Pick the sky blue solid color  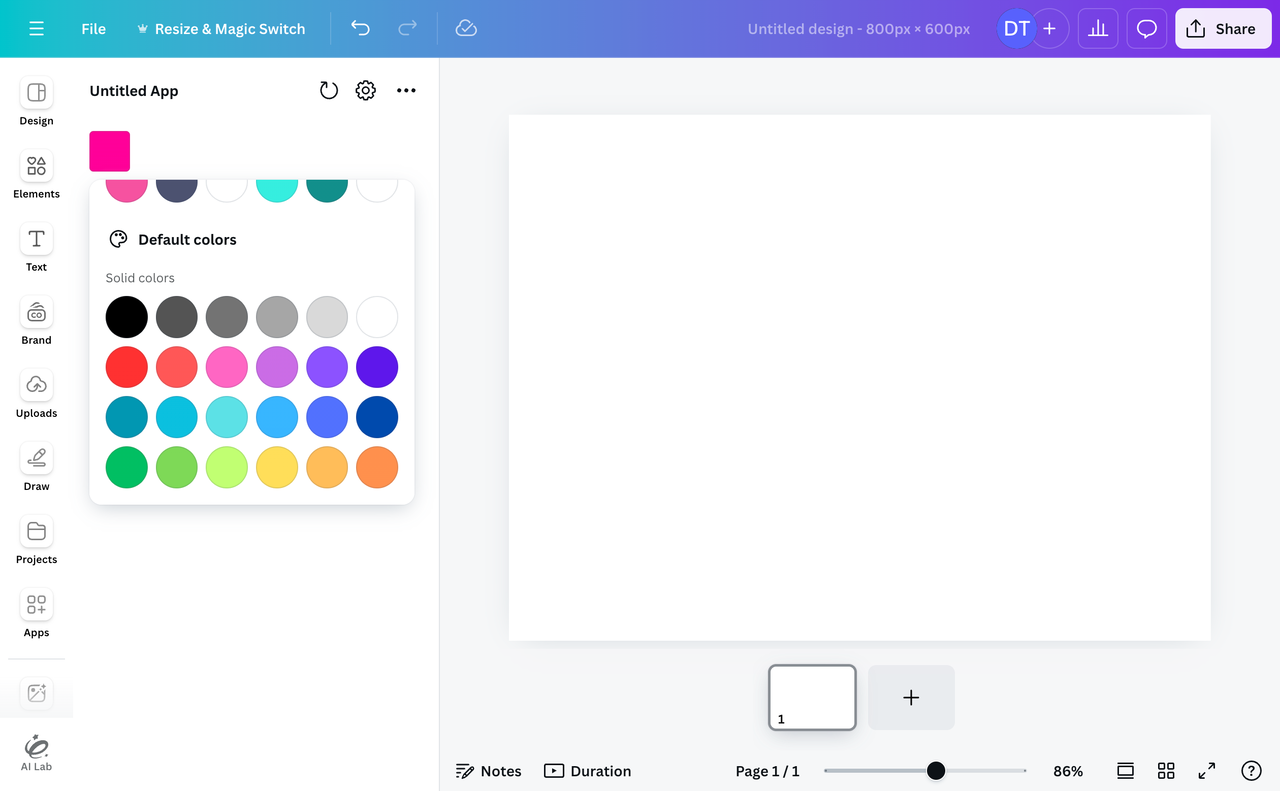pos(277,417)
